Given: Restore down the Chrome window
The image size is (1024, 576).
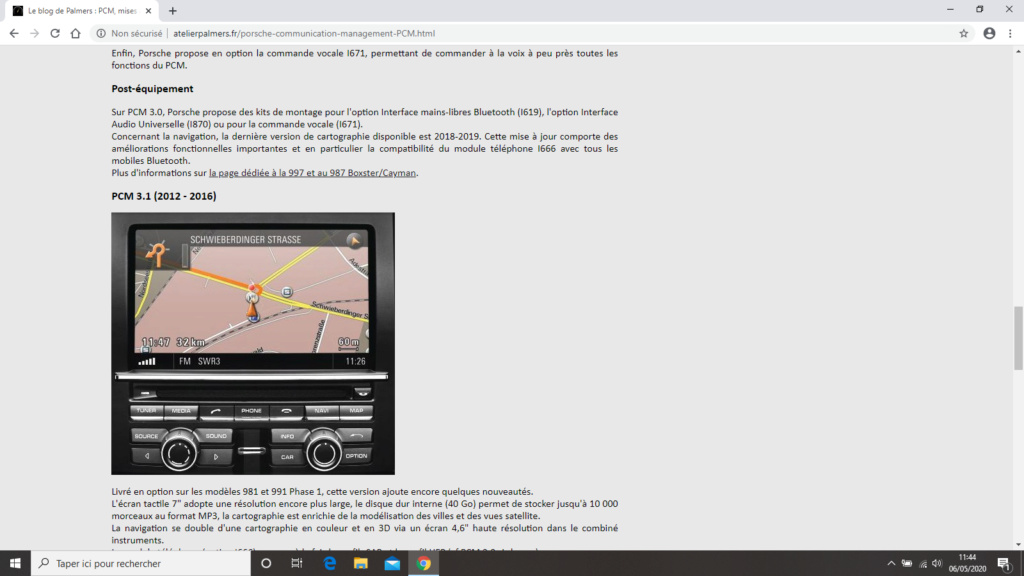Looking at the screenshot, I should point(980,10).
